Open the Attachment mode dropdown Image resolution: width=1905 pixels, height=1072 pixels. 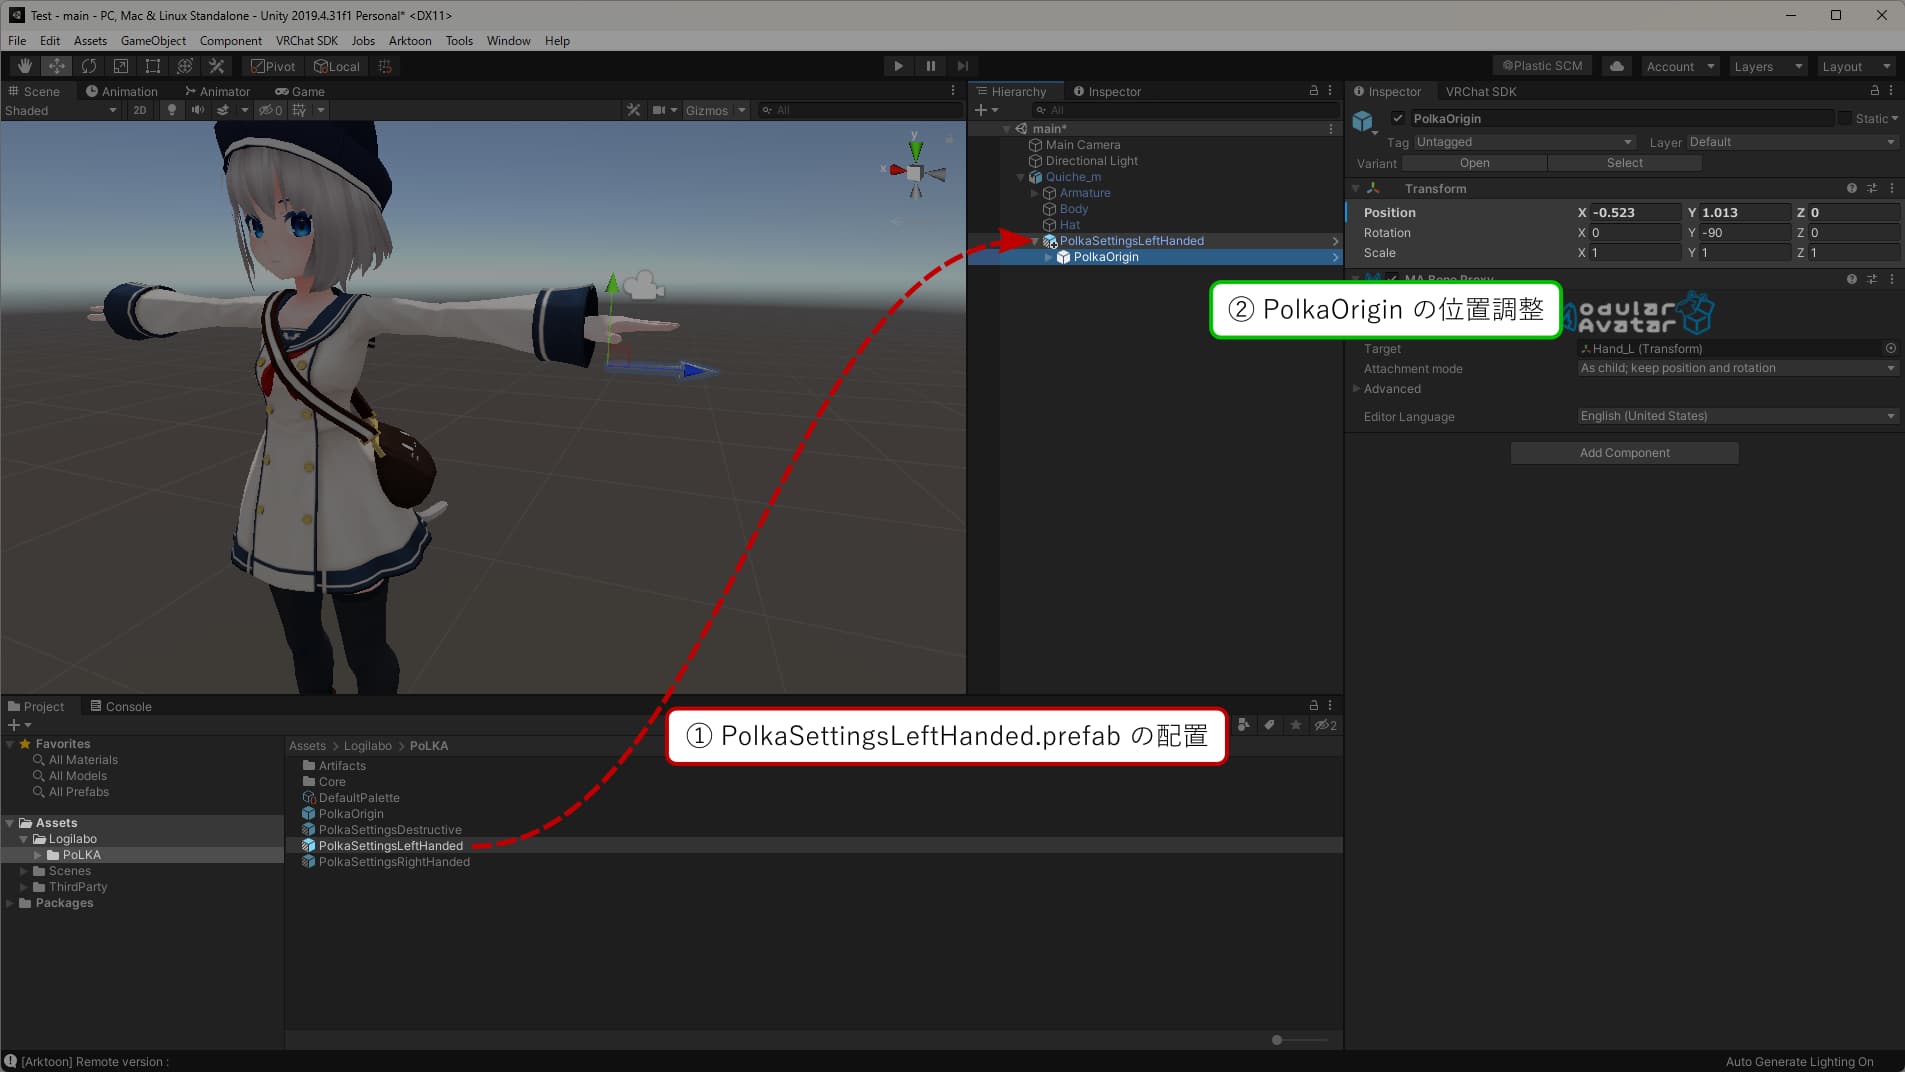tap(1736, 368)
